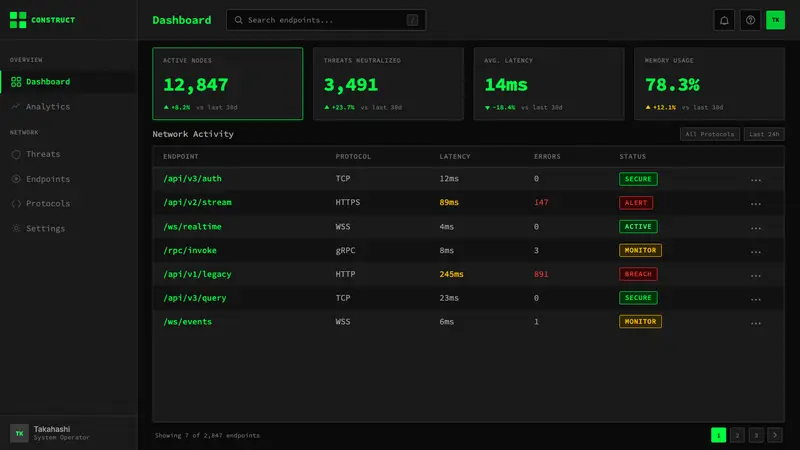
Task: Select the Active Nodes card
Action: click(228, 84)
